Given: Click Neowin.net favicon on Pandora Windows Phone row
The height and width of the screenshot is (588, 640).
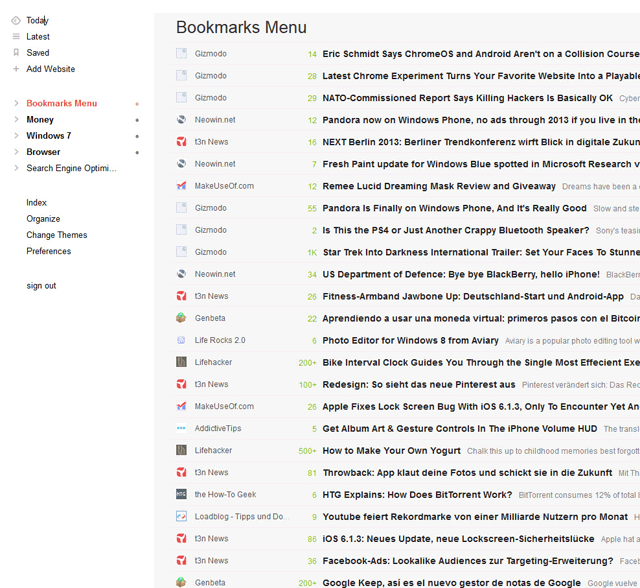Looking at the screenshot, I should [181, 120].
